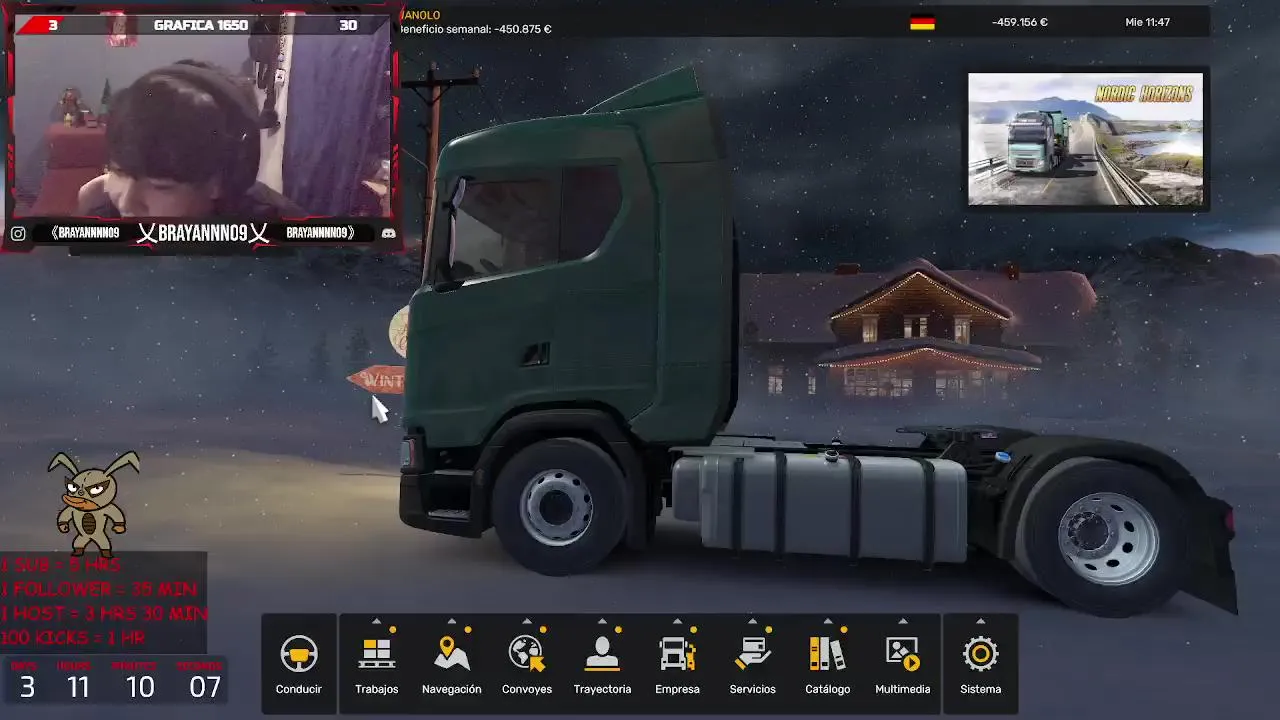Click the countdown hours value 11
Viewport: 1280px width, 720px height.
tap(78, 687)
